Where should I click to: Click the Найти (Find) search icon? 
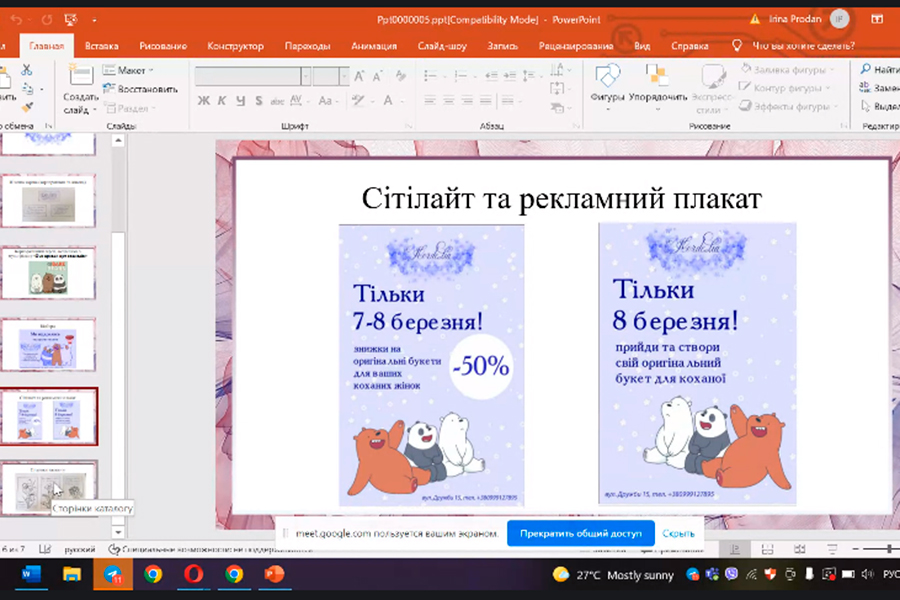click(x=866, y=70)
